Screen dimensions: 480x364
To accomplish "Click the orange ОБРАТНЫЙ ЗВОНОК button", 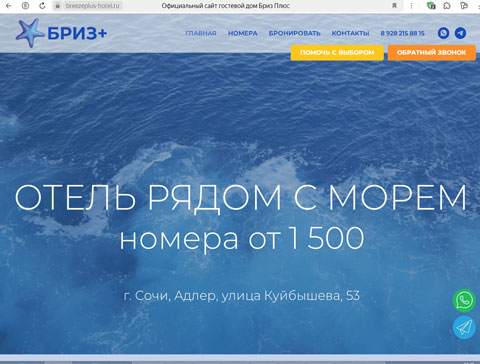I will coord(431,53).
